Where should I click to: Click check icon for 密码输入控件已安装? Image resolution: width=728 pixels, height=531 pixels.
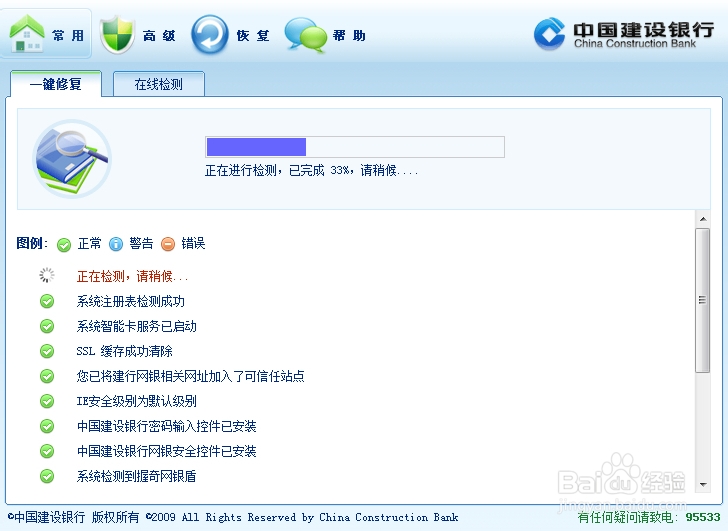47,426
